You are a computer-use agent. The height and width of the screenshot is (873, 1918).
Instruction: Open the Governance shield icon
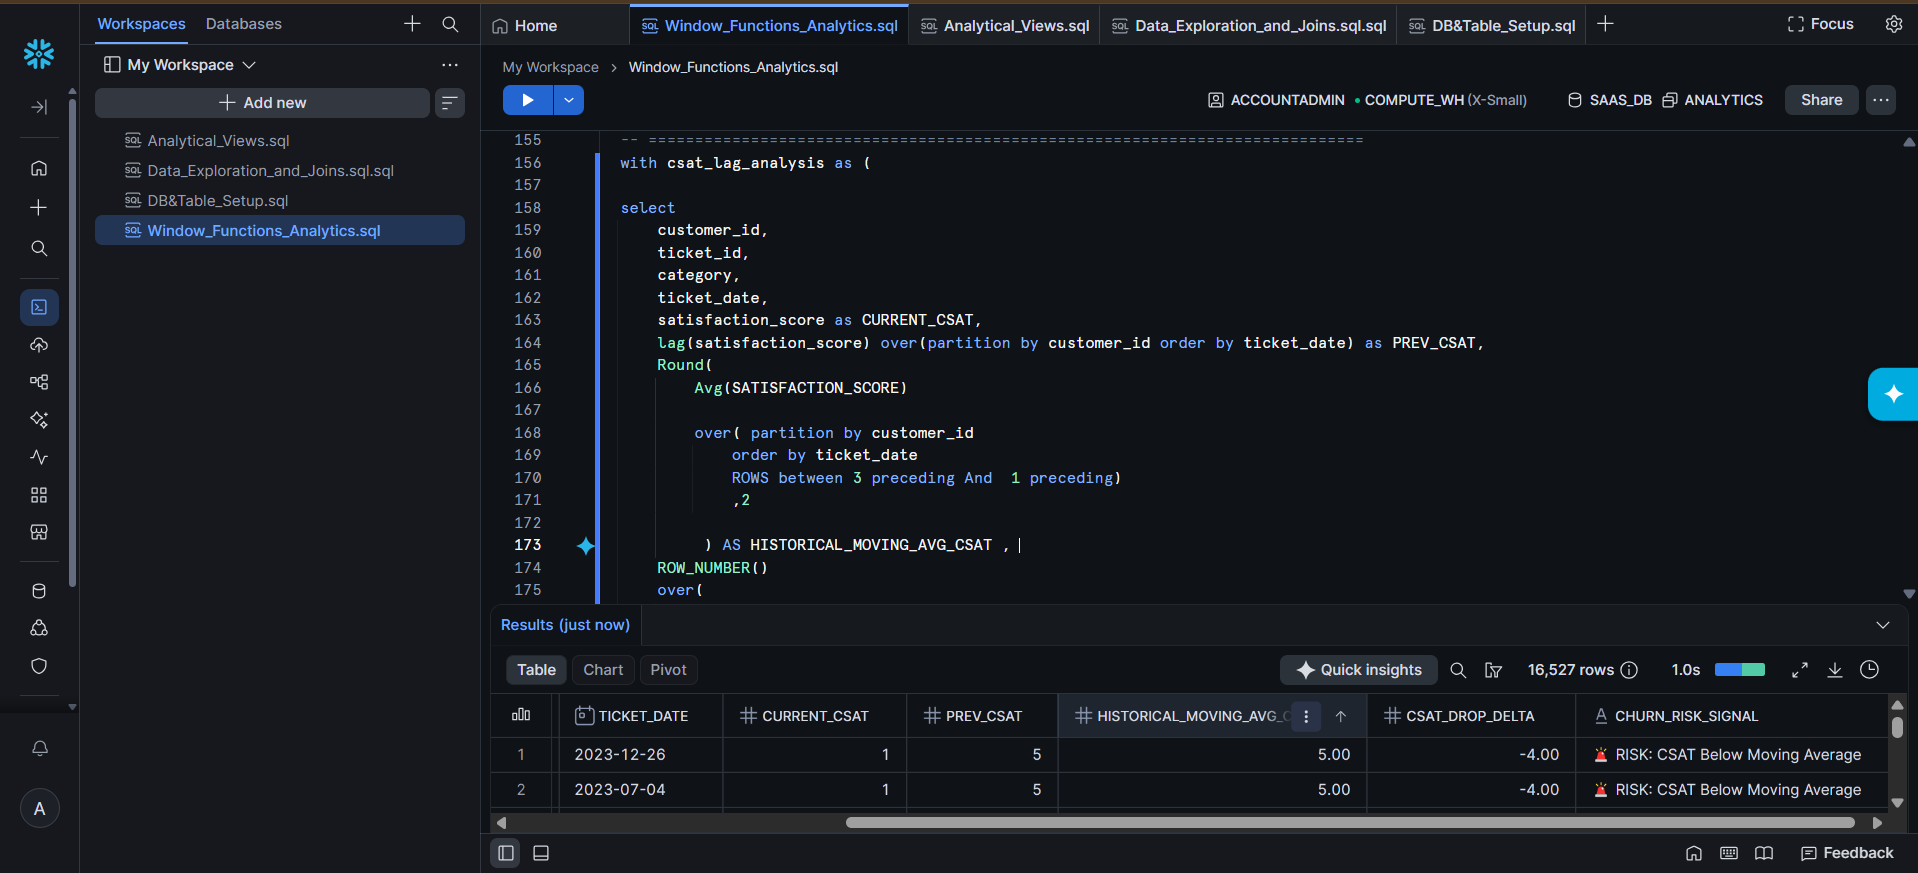click(x=39, y=666)
